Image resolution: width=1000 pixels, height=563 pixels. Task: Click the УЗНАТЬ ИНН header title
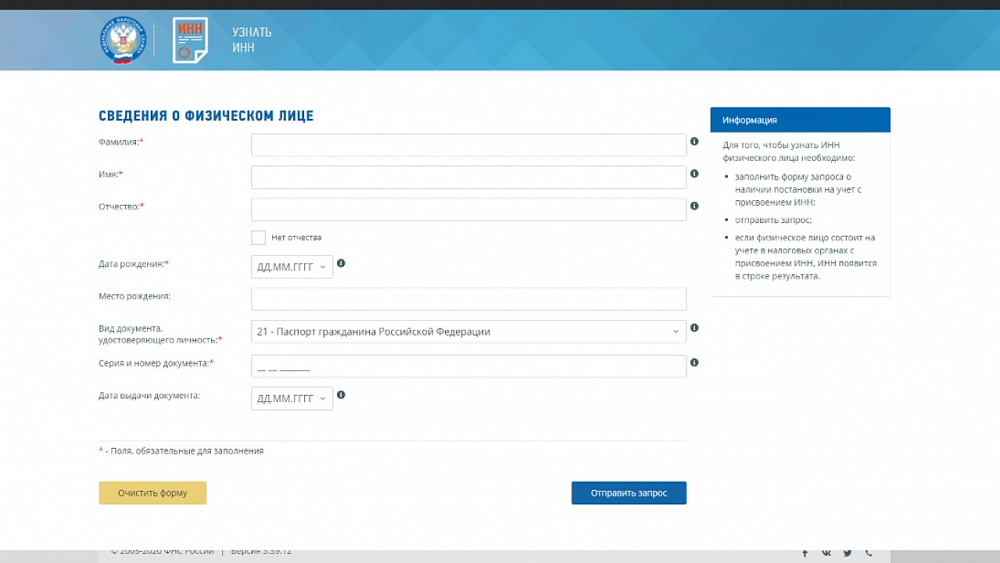[x=251, y=40]
